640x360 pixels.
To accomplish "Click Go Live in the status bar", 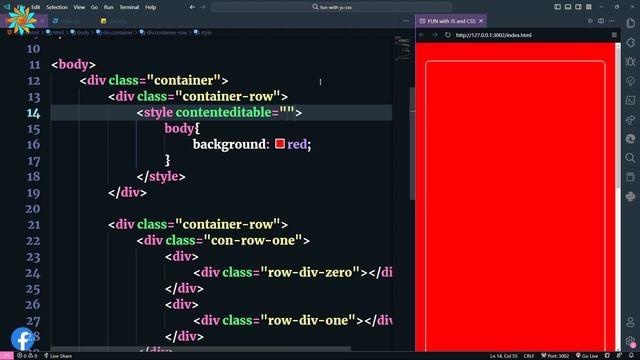I will click(587, 356).
